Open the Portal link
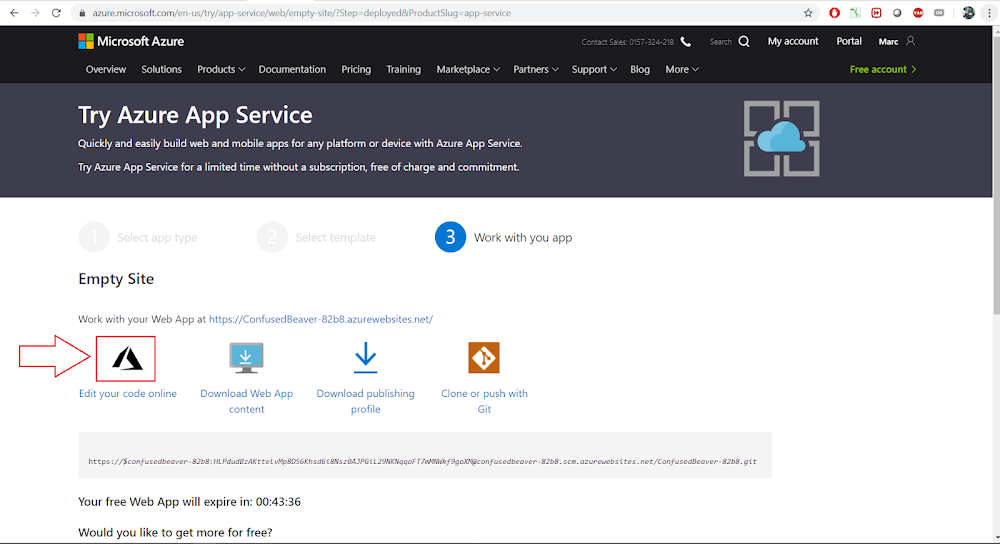Image resolution: width=1000 pixels, height=544 pixels. click(849, 41)
